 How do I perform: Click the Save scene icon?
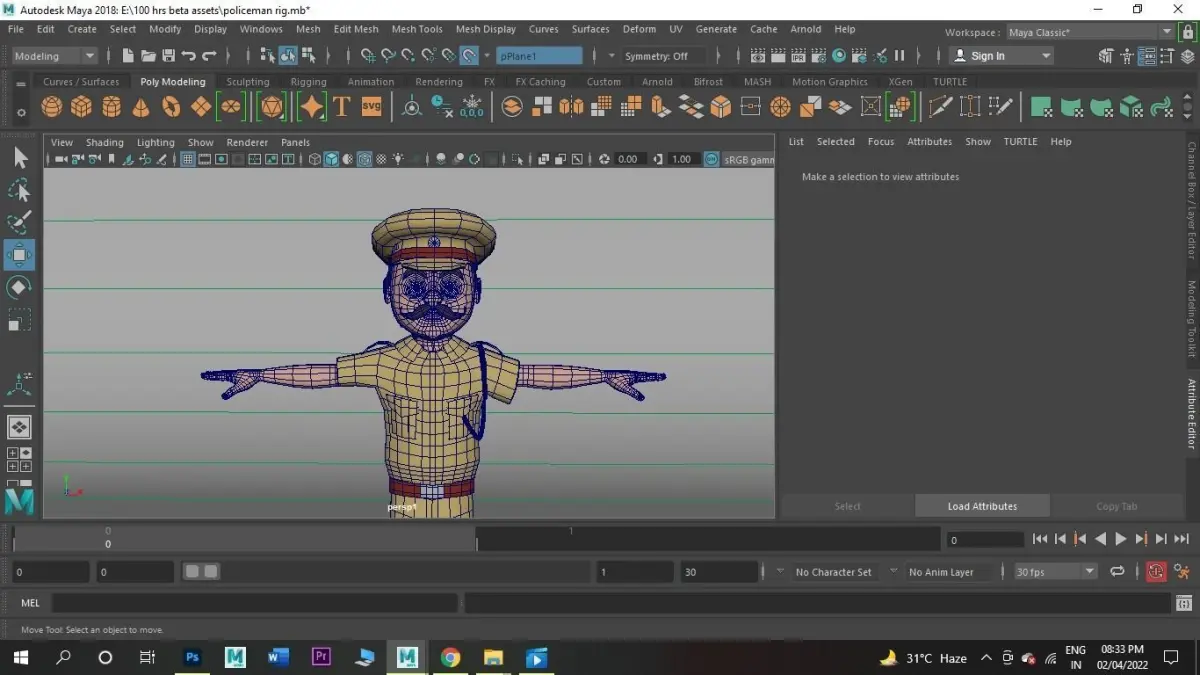(168, 56)
